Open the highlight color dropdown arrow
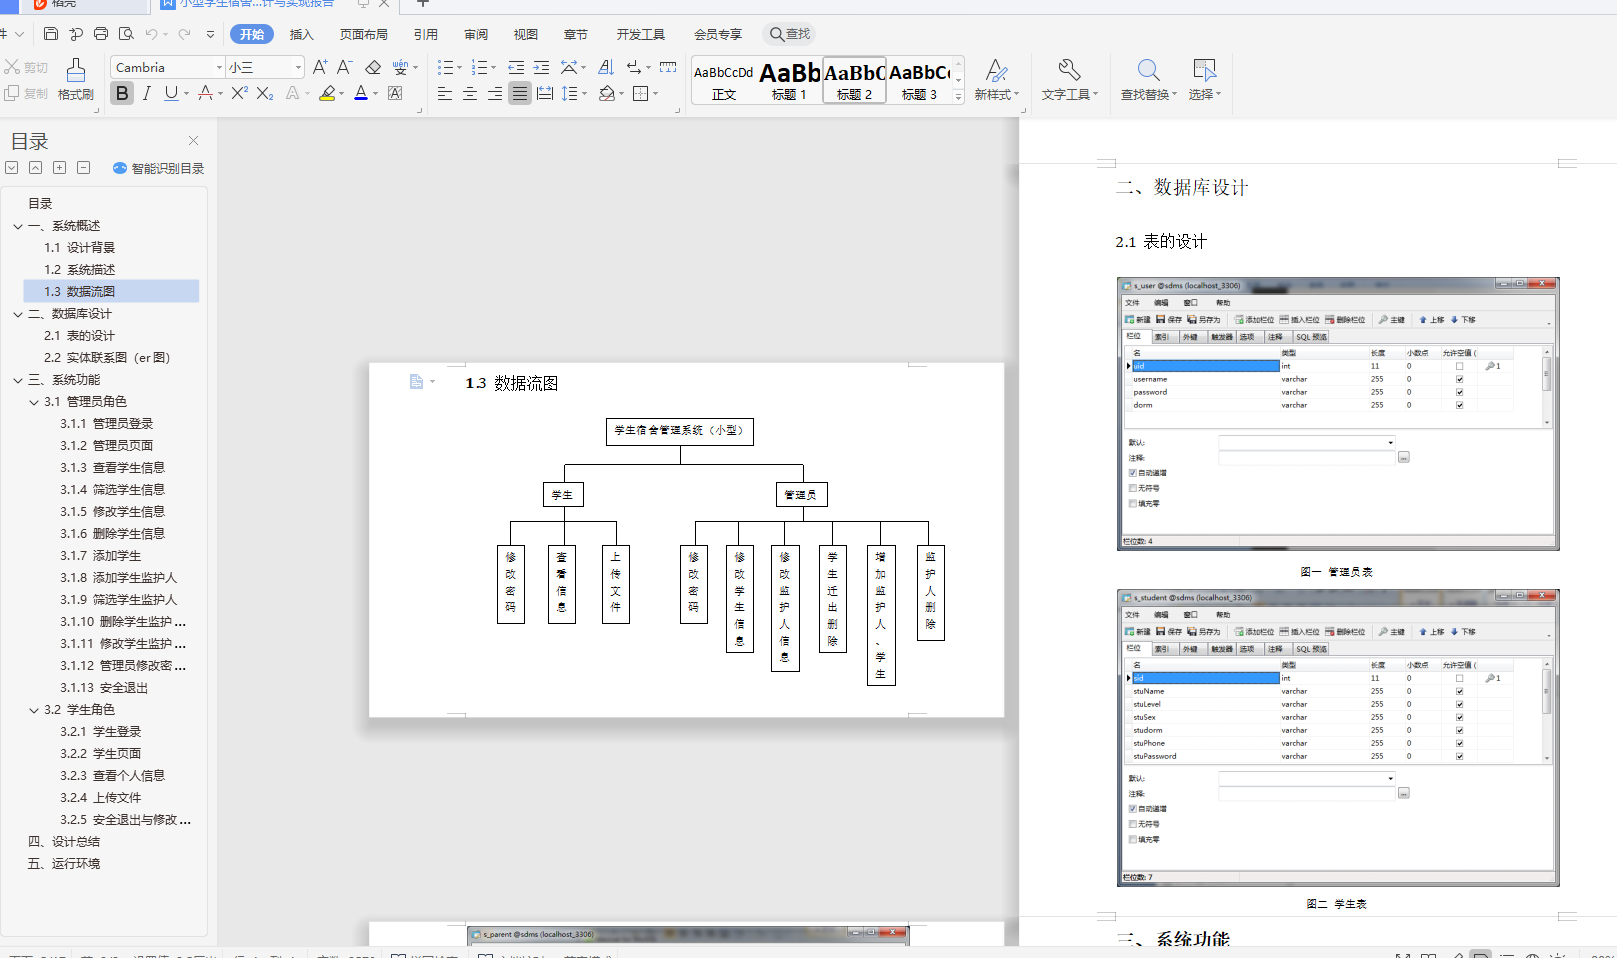This screenshot has width=1617, height=958. click(341, 94)
